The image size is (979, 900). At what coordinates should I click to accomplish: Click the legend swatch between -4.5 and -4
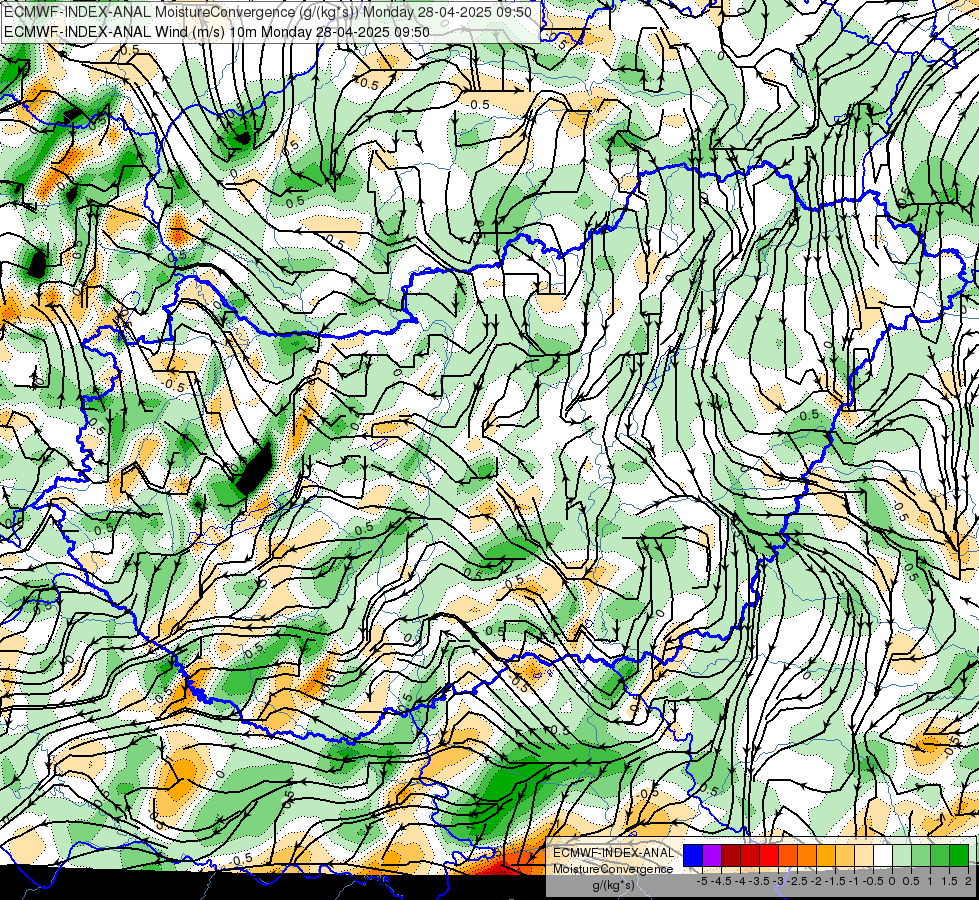coord(731,856)
